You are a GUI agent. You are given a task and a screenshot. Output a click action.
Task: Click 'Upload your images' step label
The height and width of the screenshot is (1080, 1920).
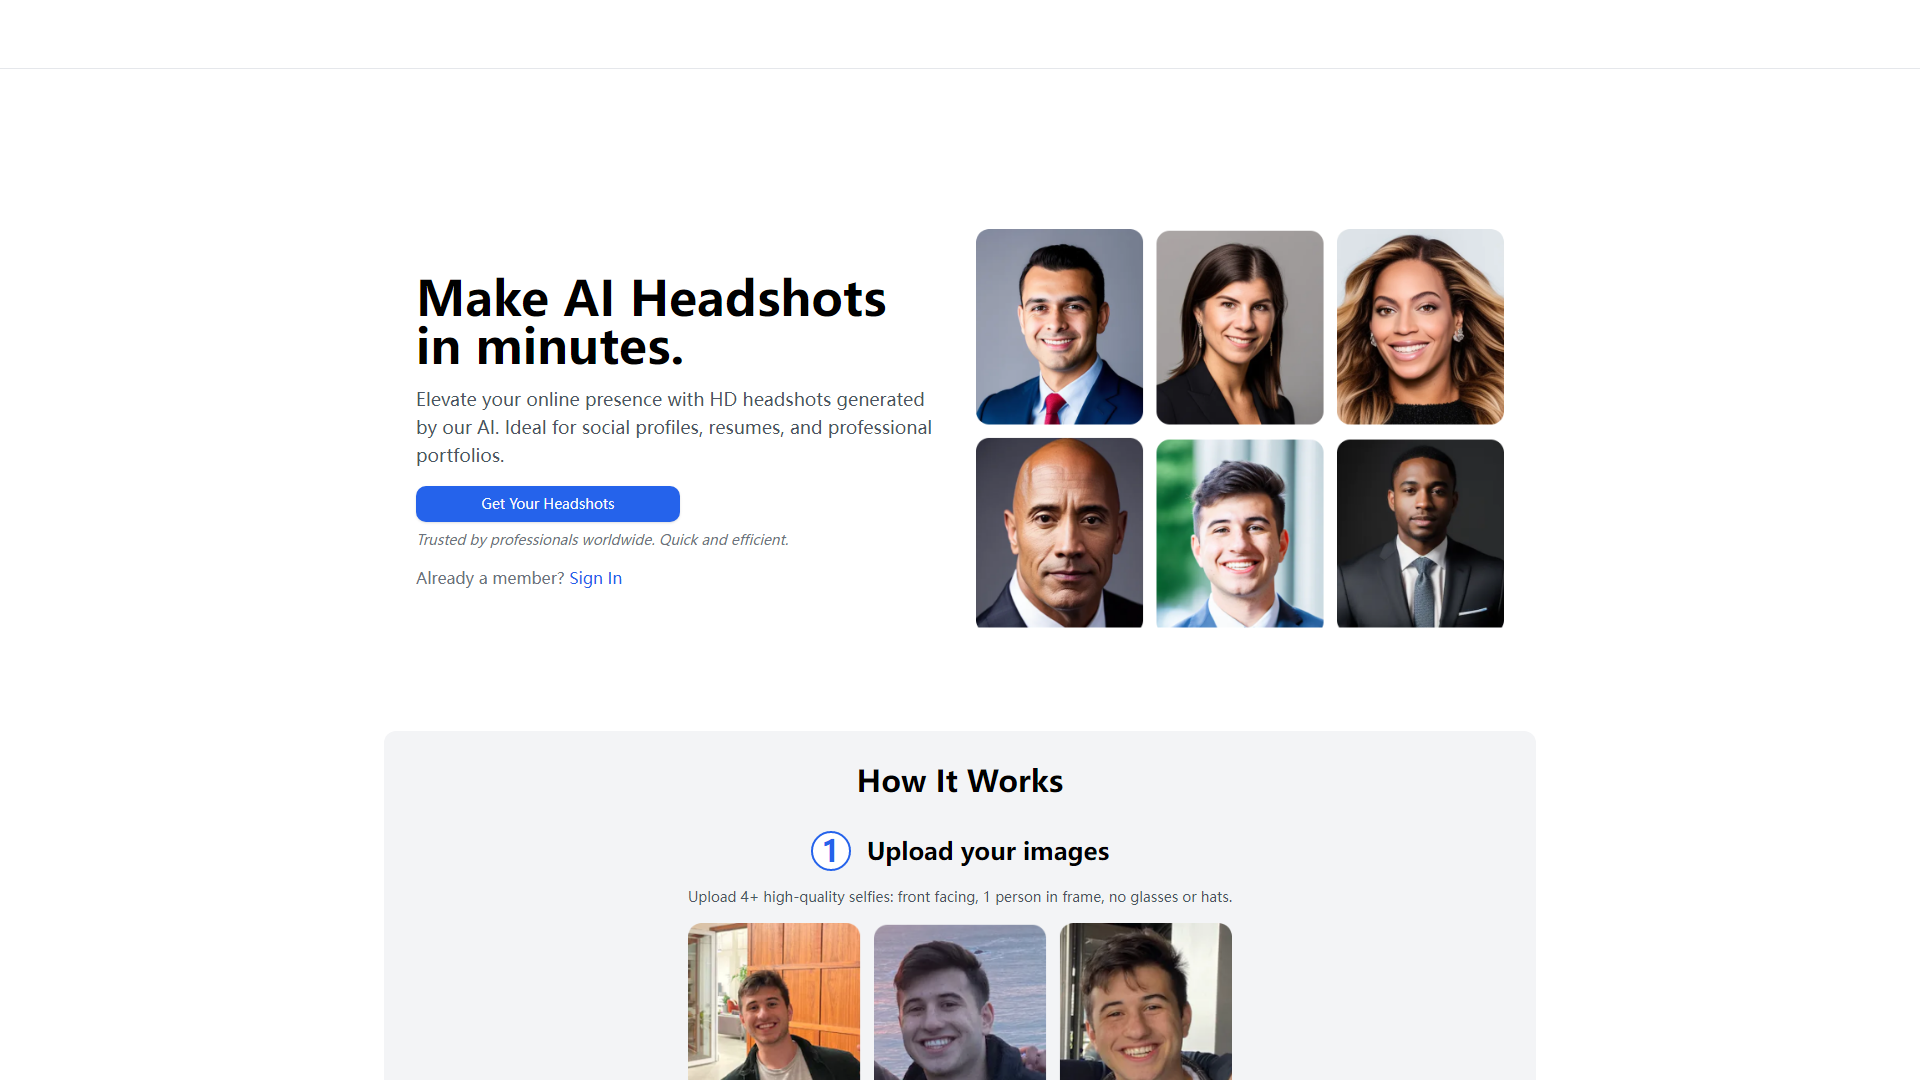pyautogui.click(x=988, y=849)
